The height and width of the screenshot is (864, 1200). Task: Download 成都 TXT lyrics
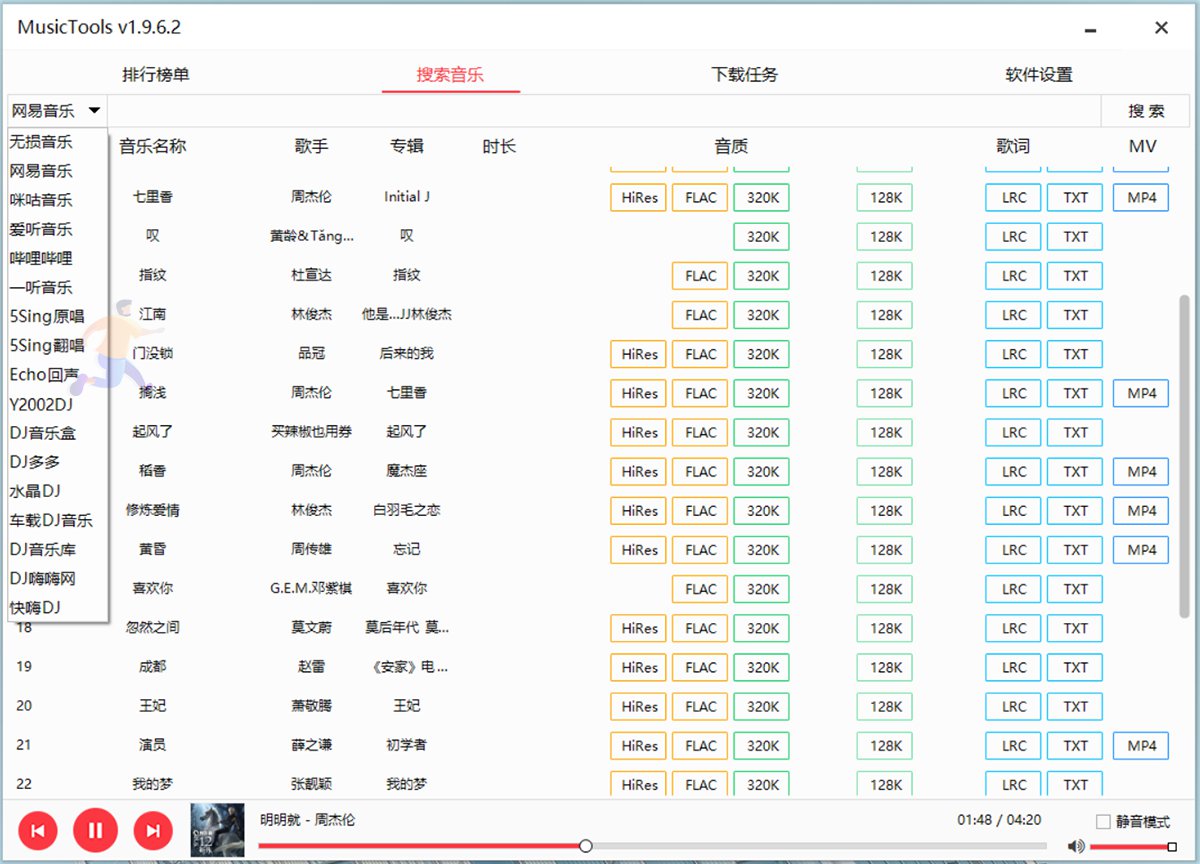click(1075, 667)
